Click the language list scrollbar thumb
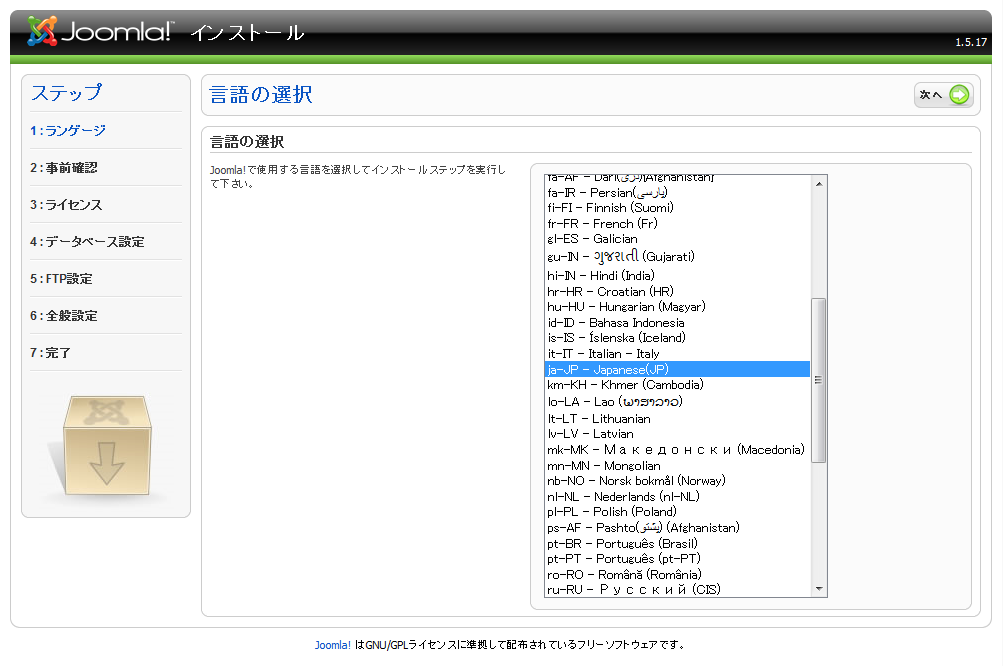The image size is (1003, 666). pos(819,380)
